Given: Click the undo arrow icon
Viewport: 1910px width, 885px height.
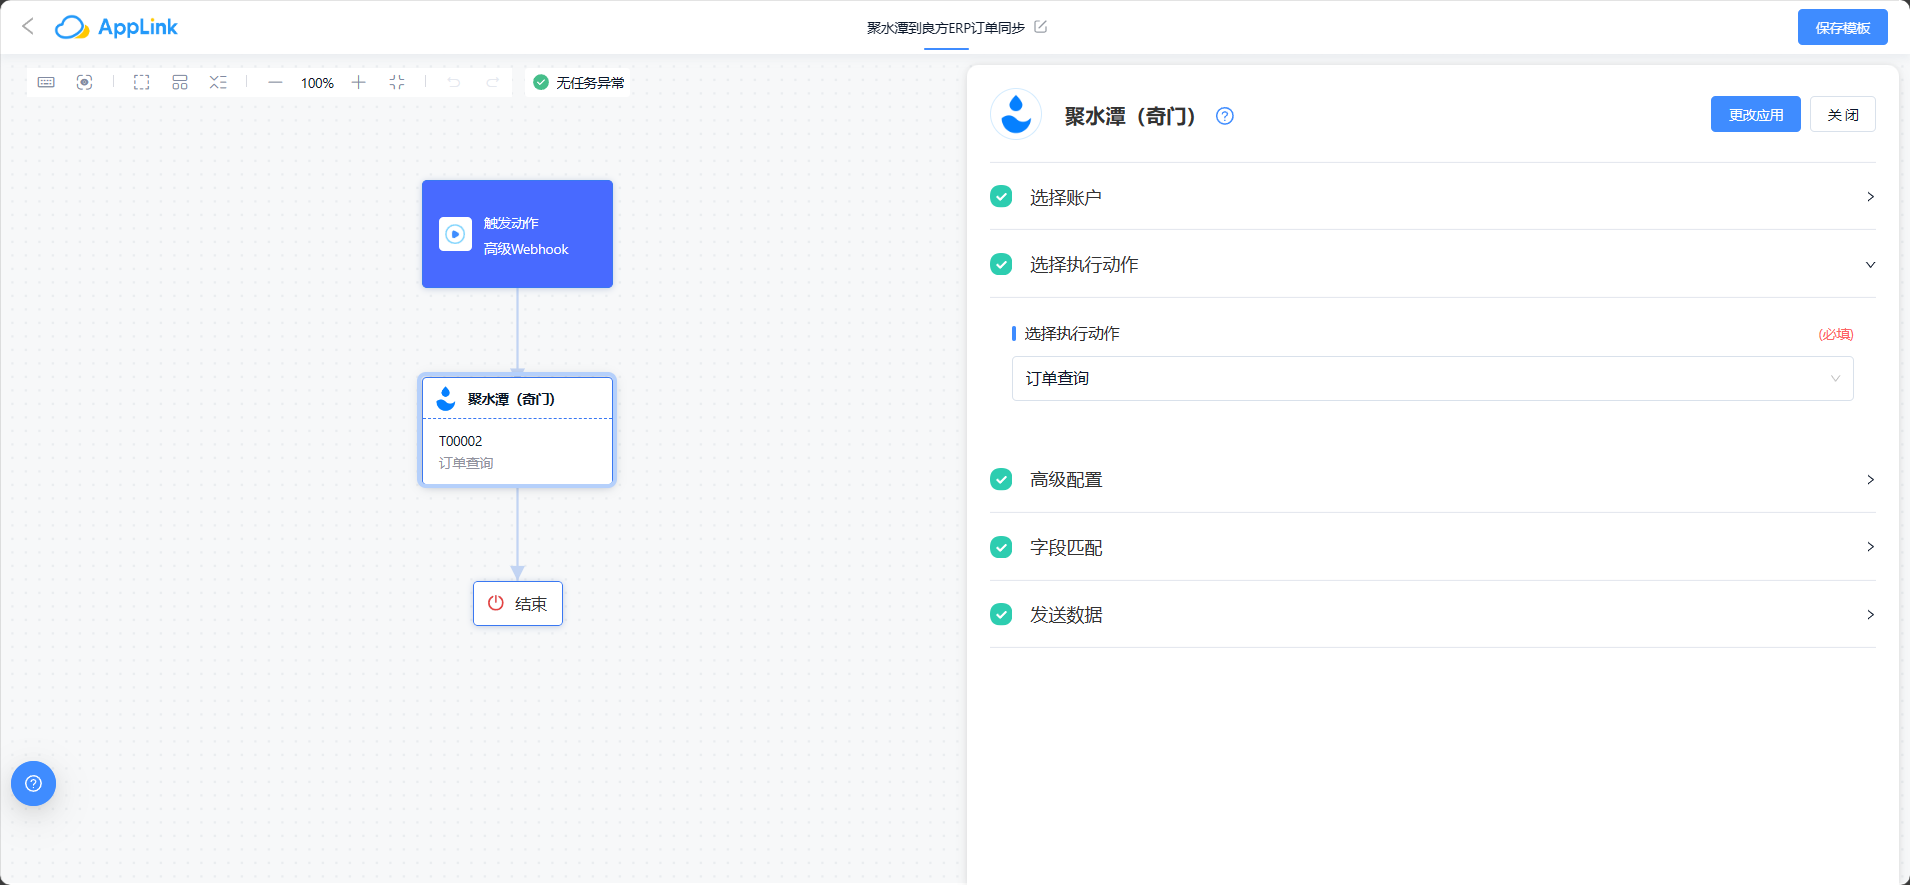Looking at the screenshot, I should [x=454, y=82].
